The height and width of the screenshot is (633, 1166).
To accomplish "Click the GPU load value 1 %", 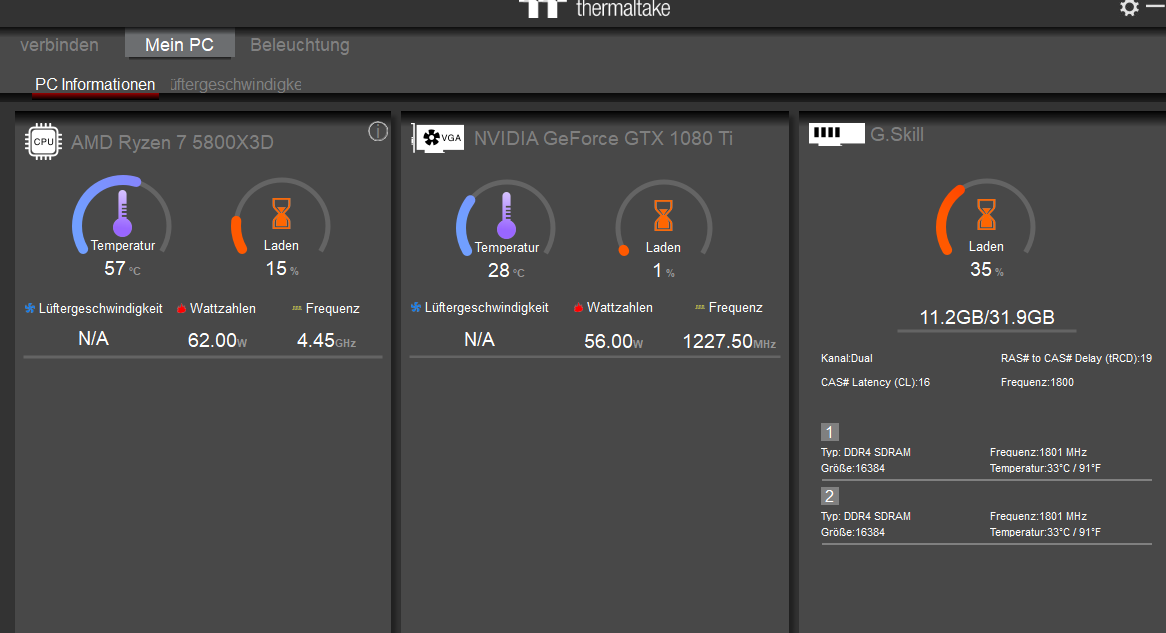I will pos(663,271).
